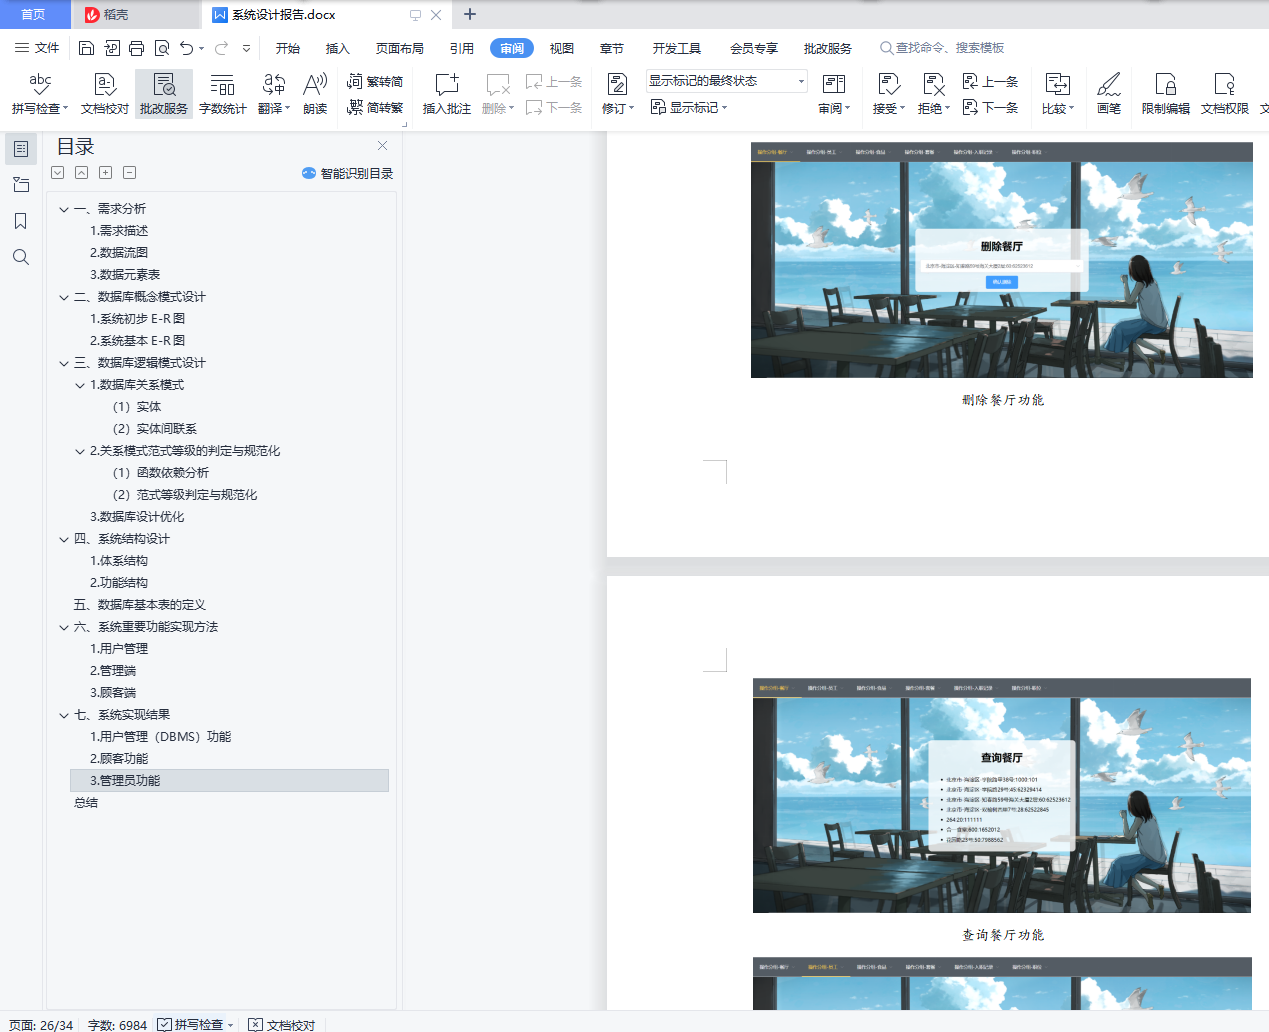
Task: Click 页面: 26/34 page indicator
Action: (41, 1025)
